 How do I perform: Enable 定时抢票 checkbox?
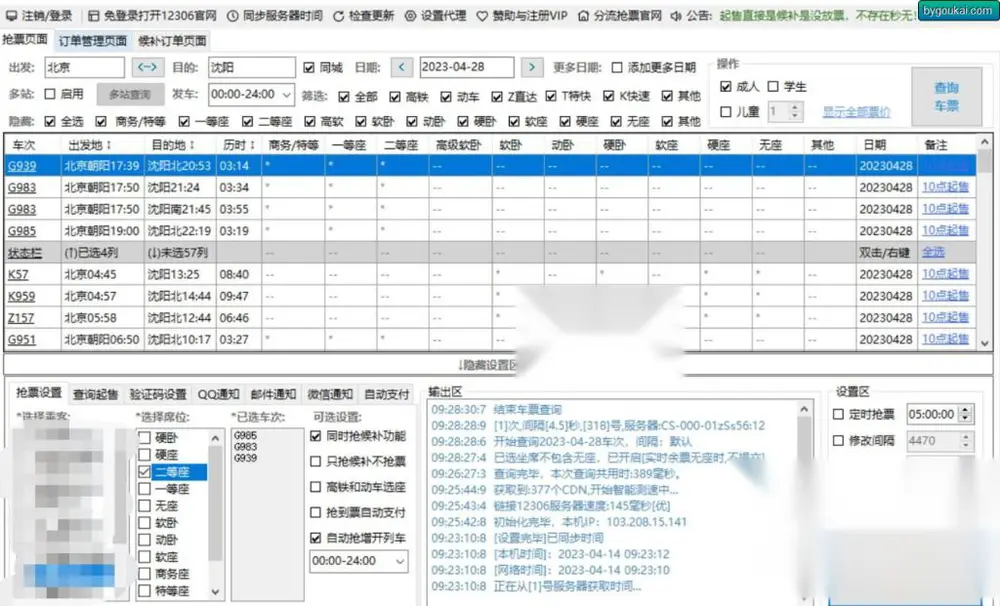click(x=839, y=415)
